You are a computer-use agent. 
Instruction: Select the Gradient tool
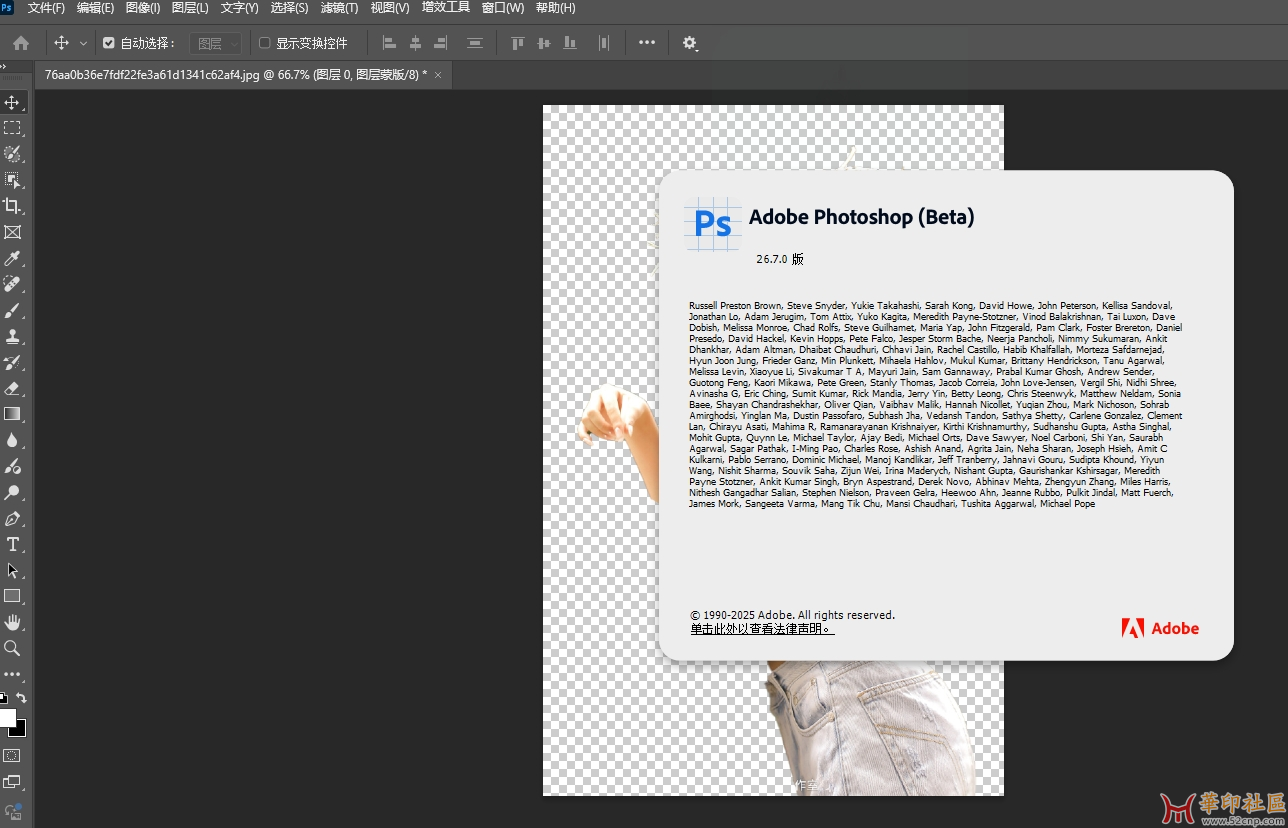[x=12, y=414]
